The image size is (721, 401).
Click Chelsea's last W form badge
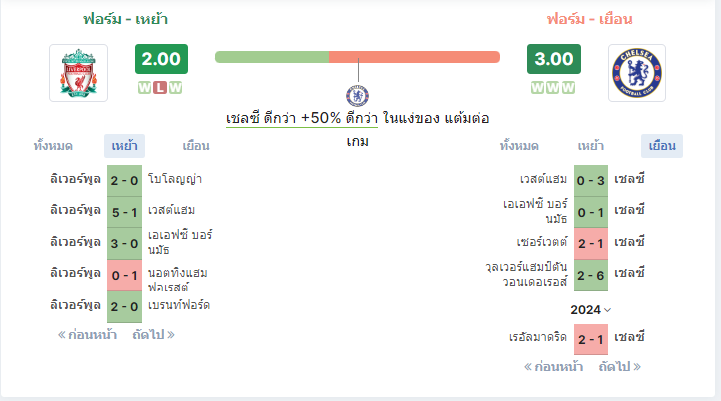pos(568,87)
